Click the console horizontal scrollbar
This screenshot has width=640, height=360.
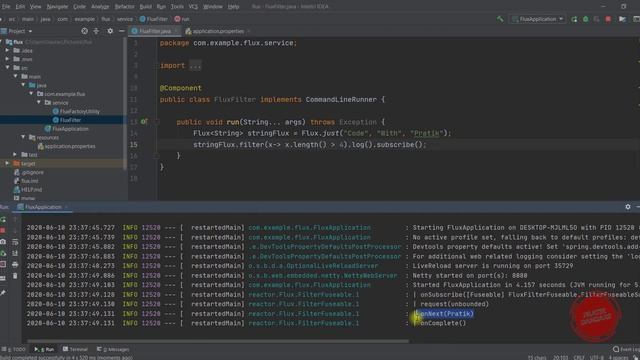(218, 341)
